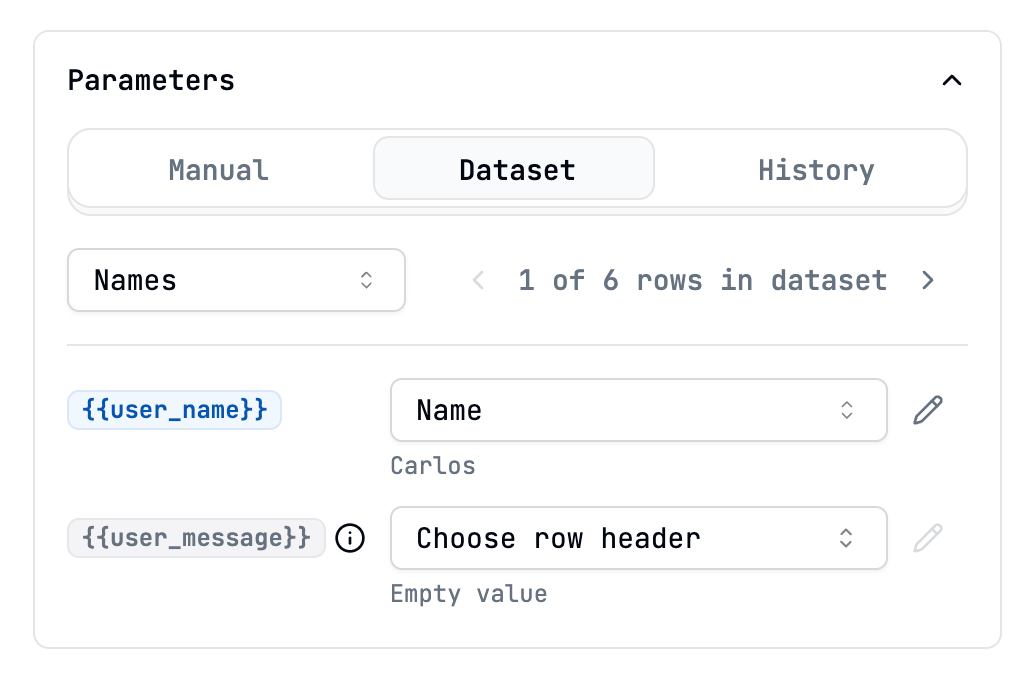
Task: Select the {{user_message}} variable chip
Action: tap(196, 538)
